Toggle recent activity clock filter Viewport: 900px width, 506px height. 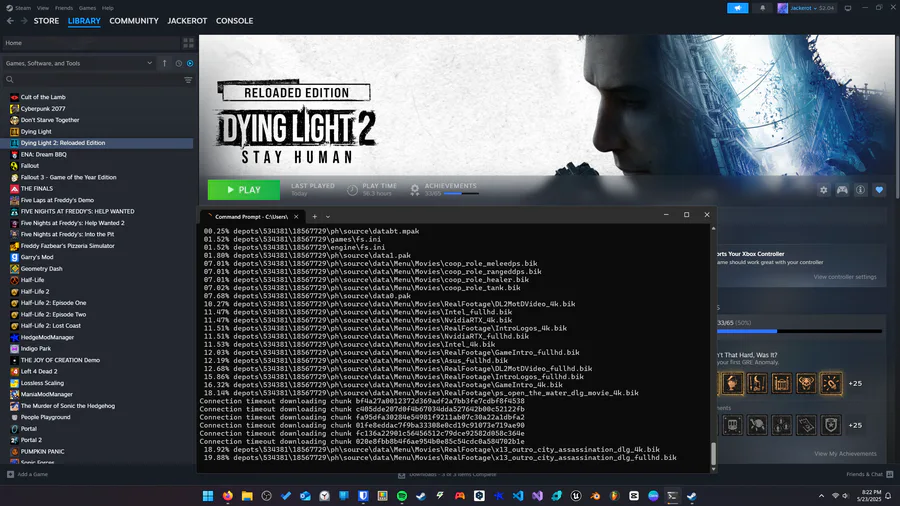point(179,63)
